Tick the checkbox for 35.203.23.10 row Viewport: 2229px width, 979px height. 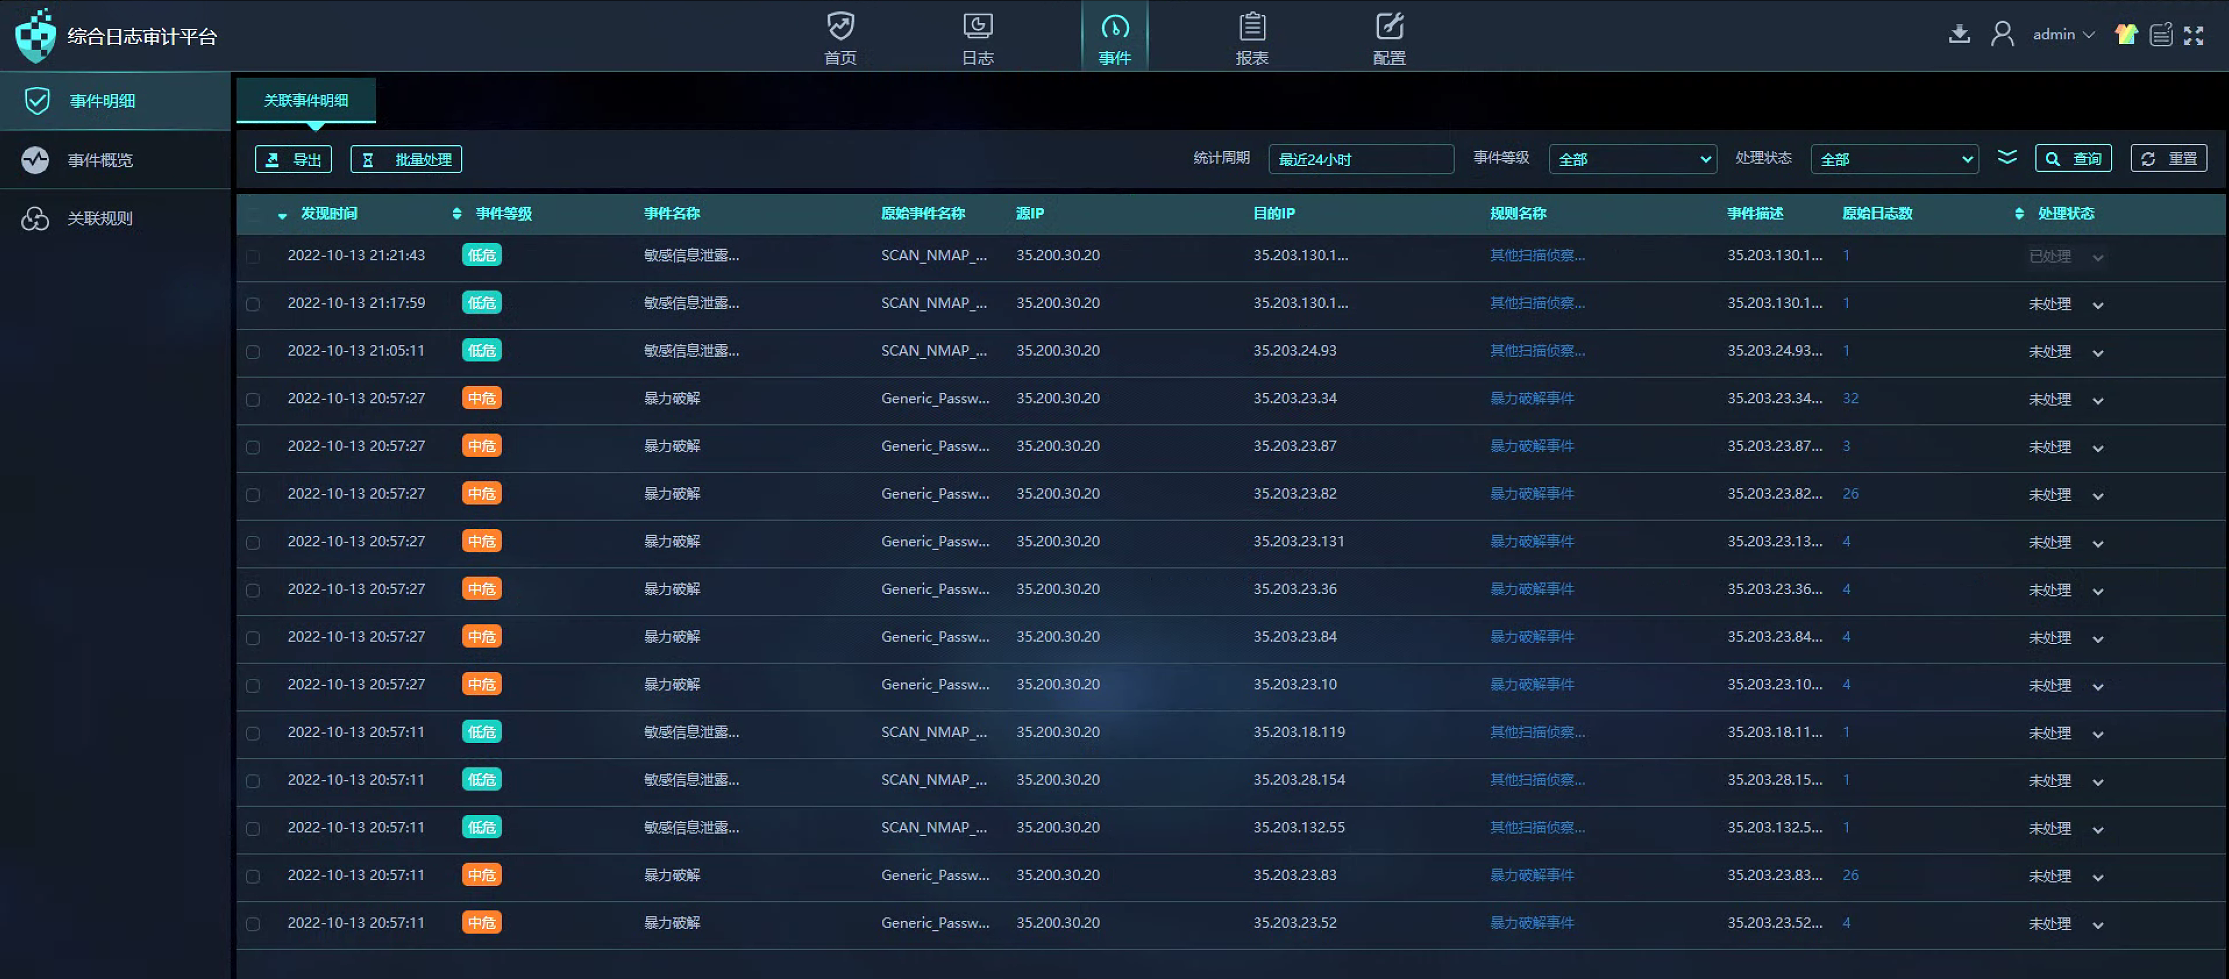(253, 686)
